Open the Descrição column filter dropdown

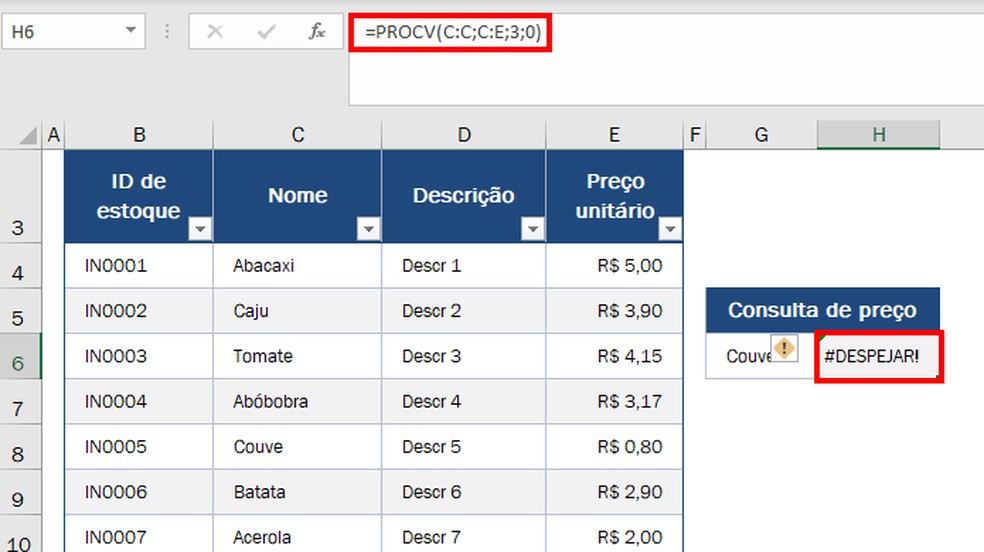[x=533, y=230]
